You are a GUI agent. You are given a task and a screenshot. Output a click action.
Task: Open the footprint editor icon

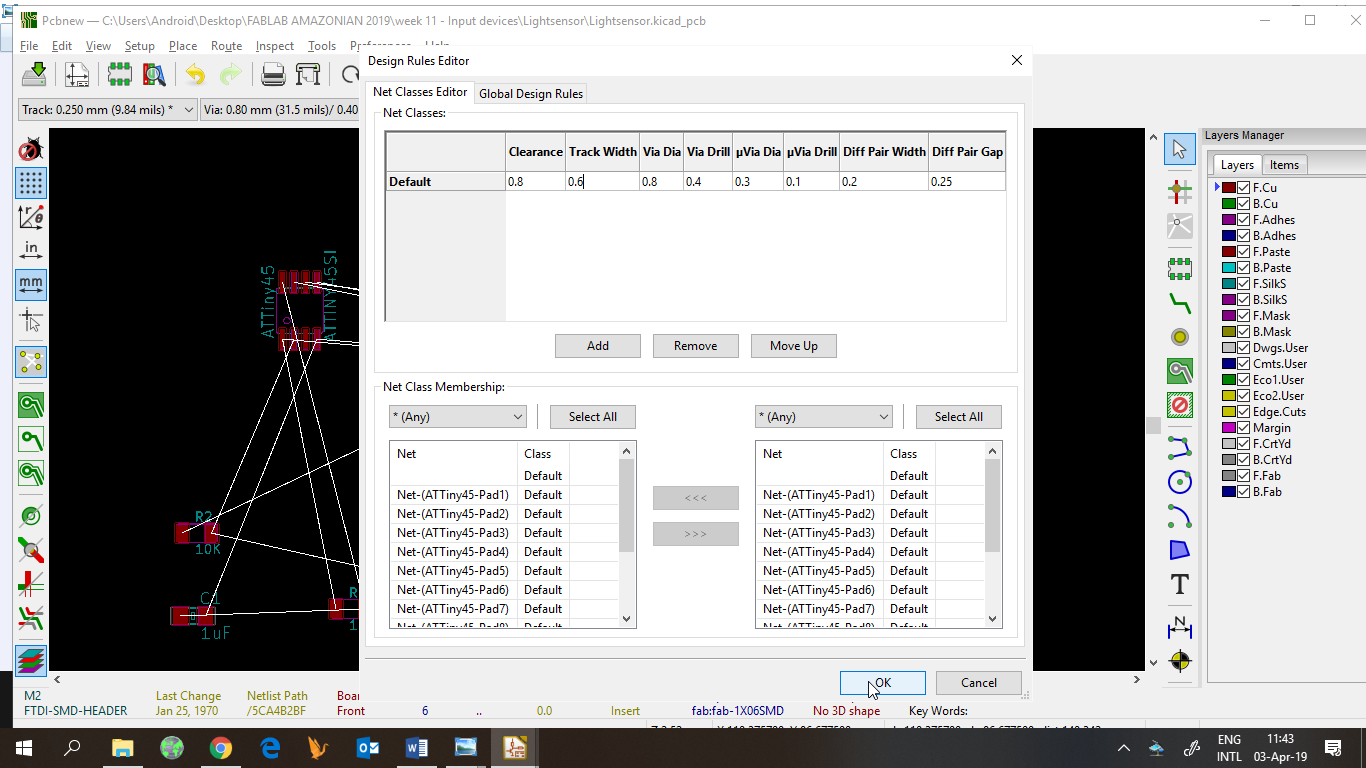point(120,75)
